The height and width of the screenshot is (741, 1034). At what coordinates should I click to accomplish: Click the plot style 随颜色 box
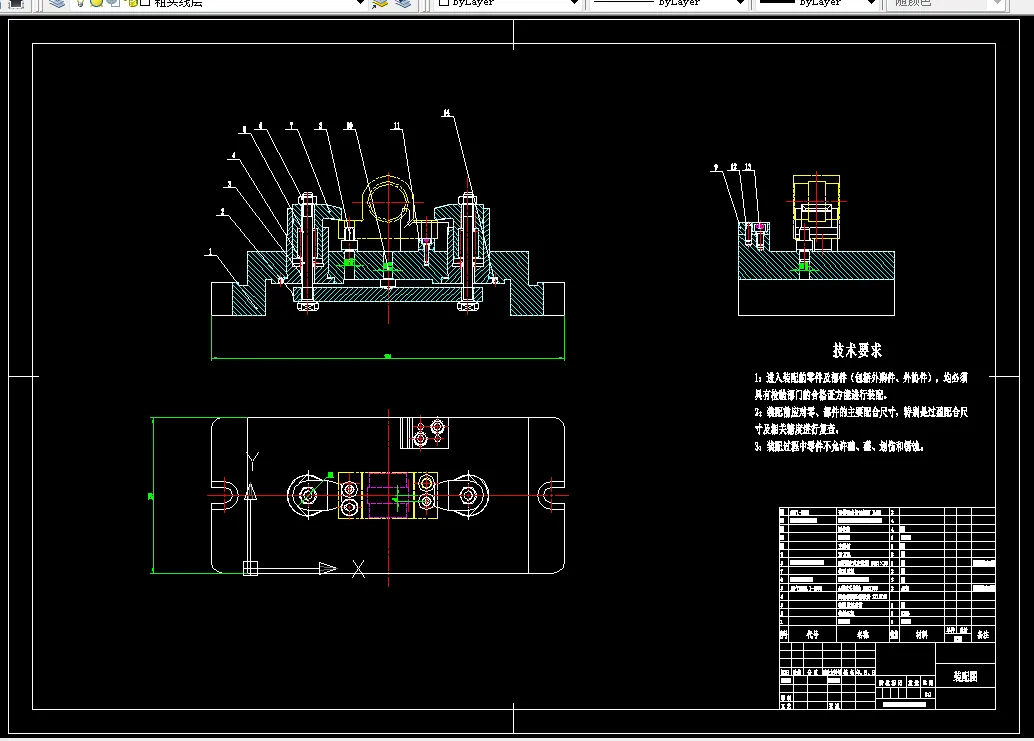[x=947, y=3]
